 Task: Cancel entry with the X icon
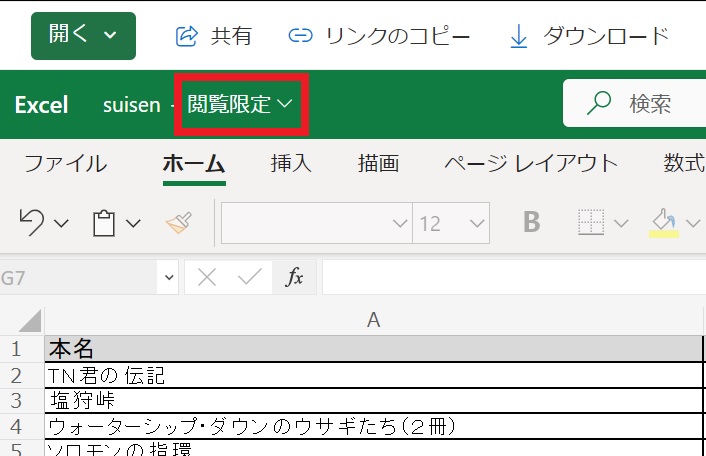pos(207,277)
